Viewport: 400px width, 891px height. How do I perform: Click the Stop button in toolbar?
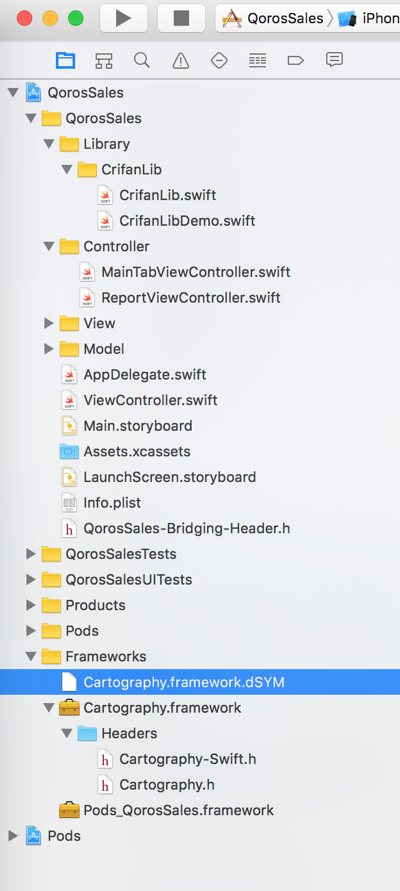click(x=181, y=18)
